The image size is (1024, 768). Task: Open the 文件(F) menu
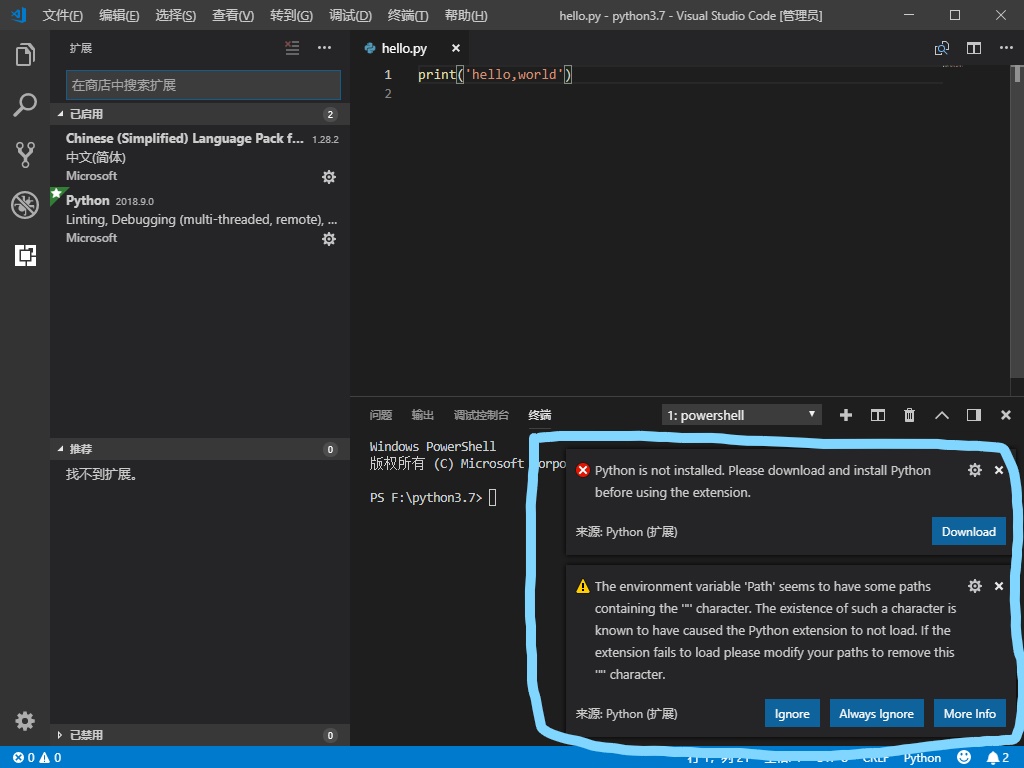63,15
